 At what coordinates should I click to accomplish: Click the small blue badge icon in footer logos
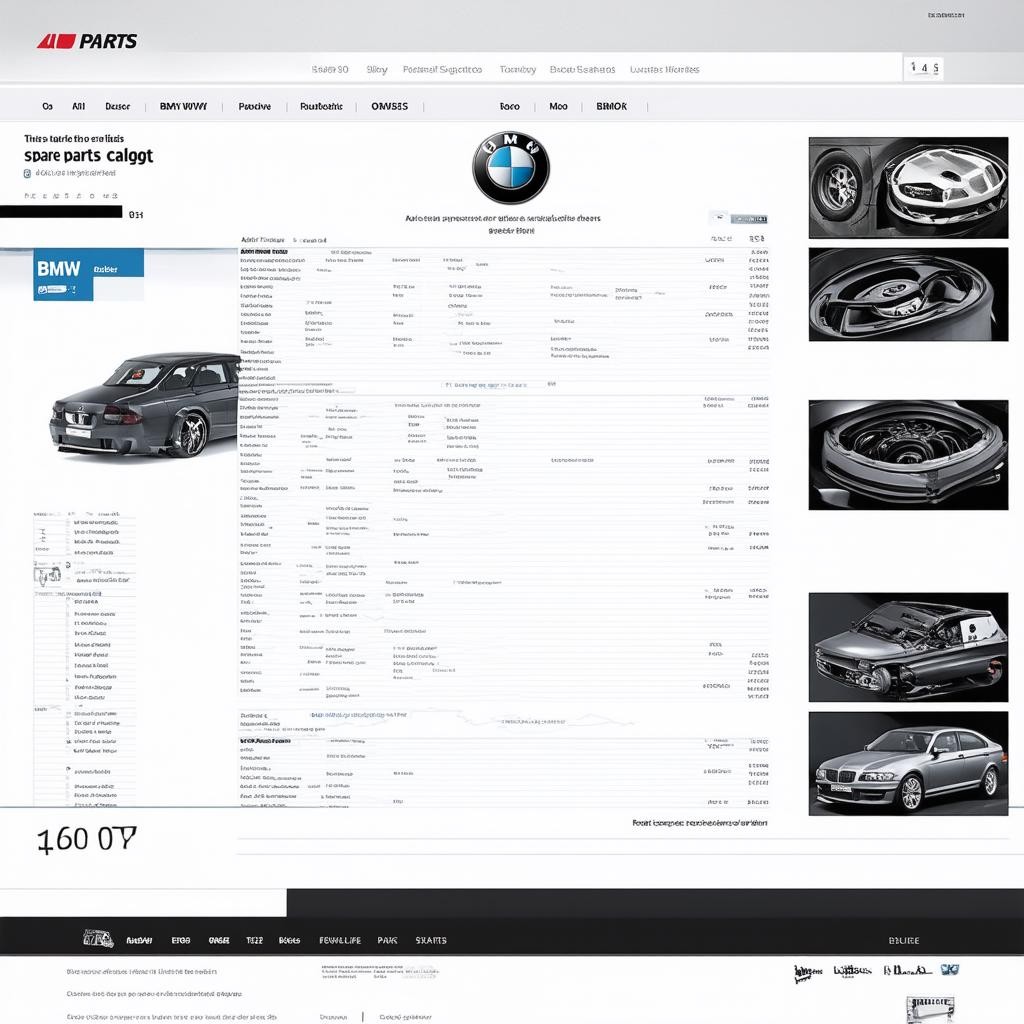(950, 970)
